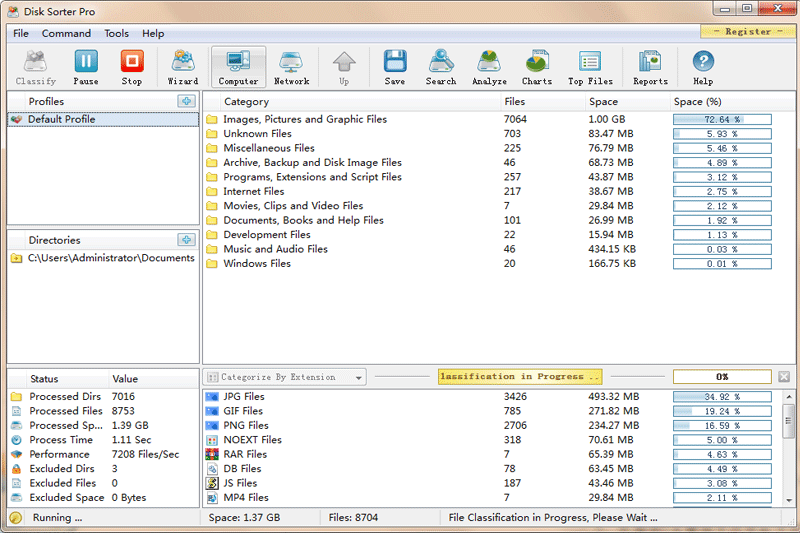Cancel progress with the X button
Screen dimensions: 800x533
[784, 377]
